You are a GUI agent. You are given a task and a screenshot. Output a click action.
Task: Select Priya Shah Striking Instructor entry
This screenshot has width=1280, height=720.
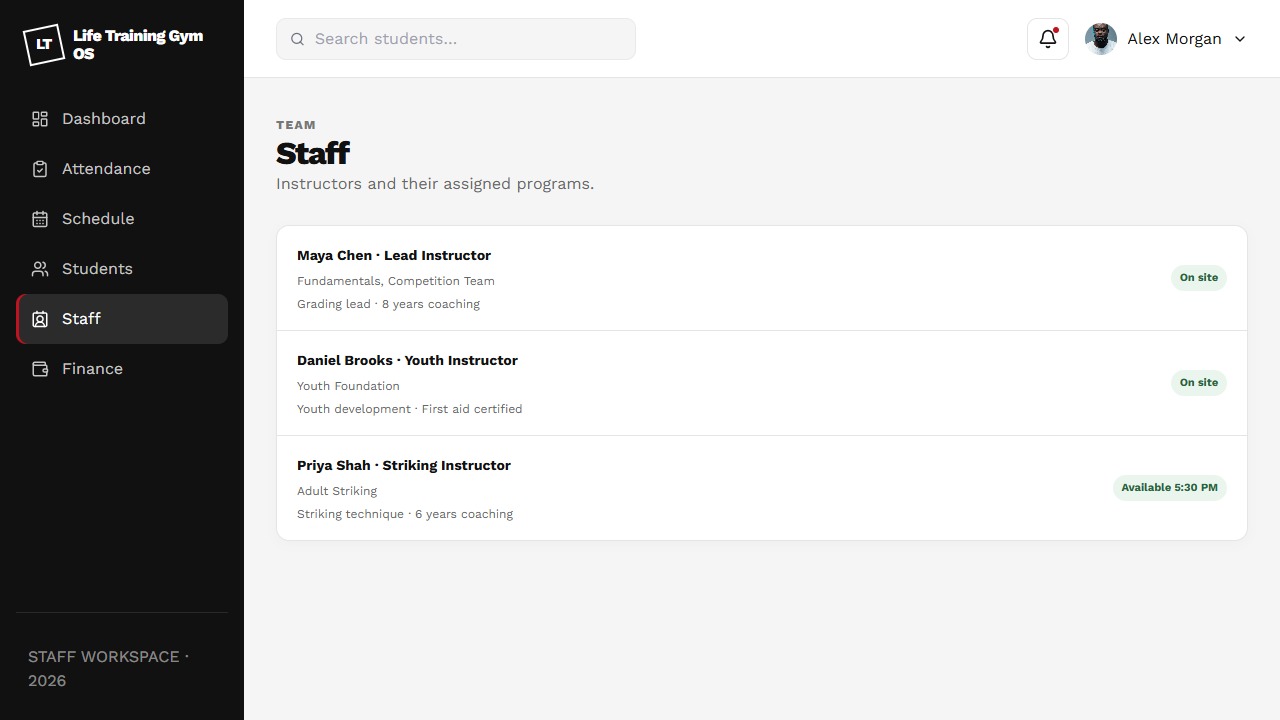click(x=762, y=488)
